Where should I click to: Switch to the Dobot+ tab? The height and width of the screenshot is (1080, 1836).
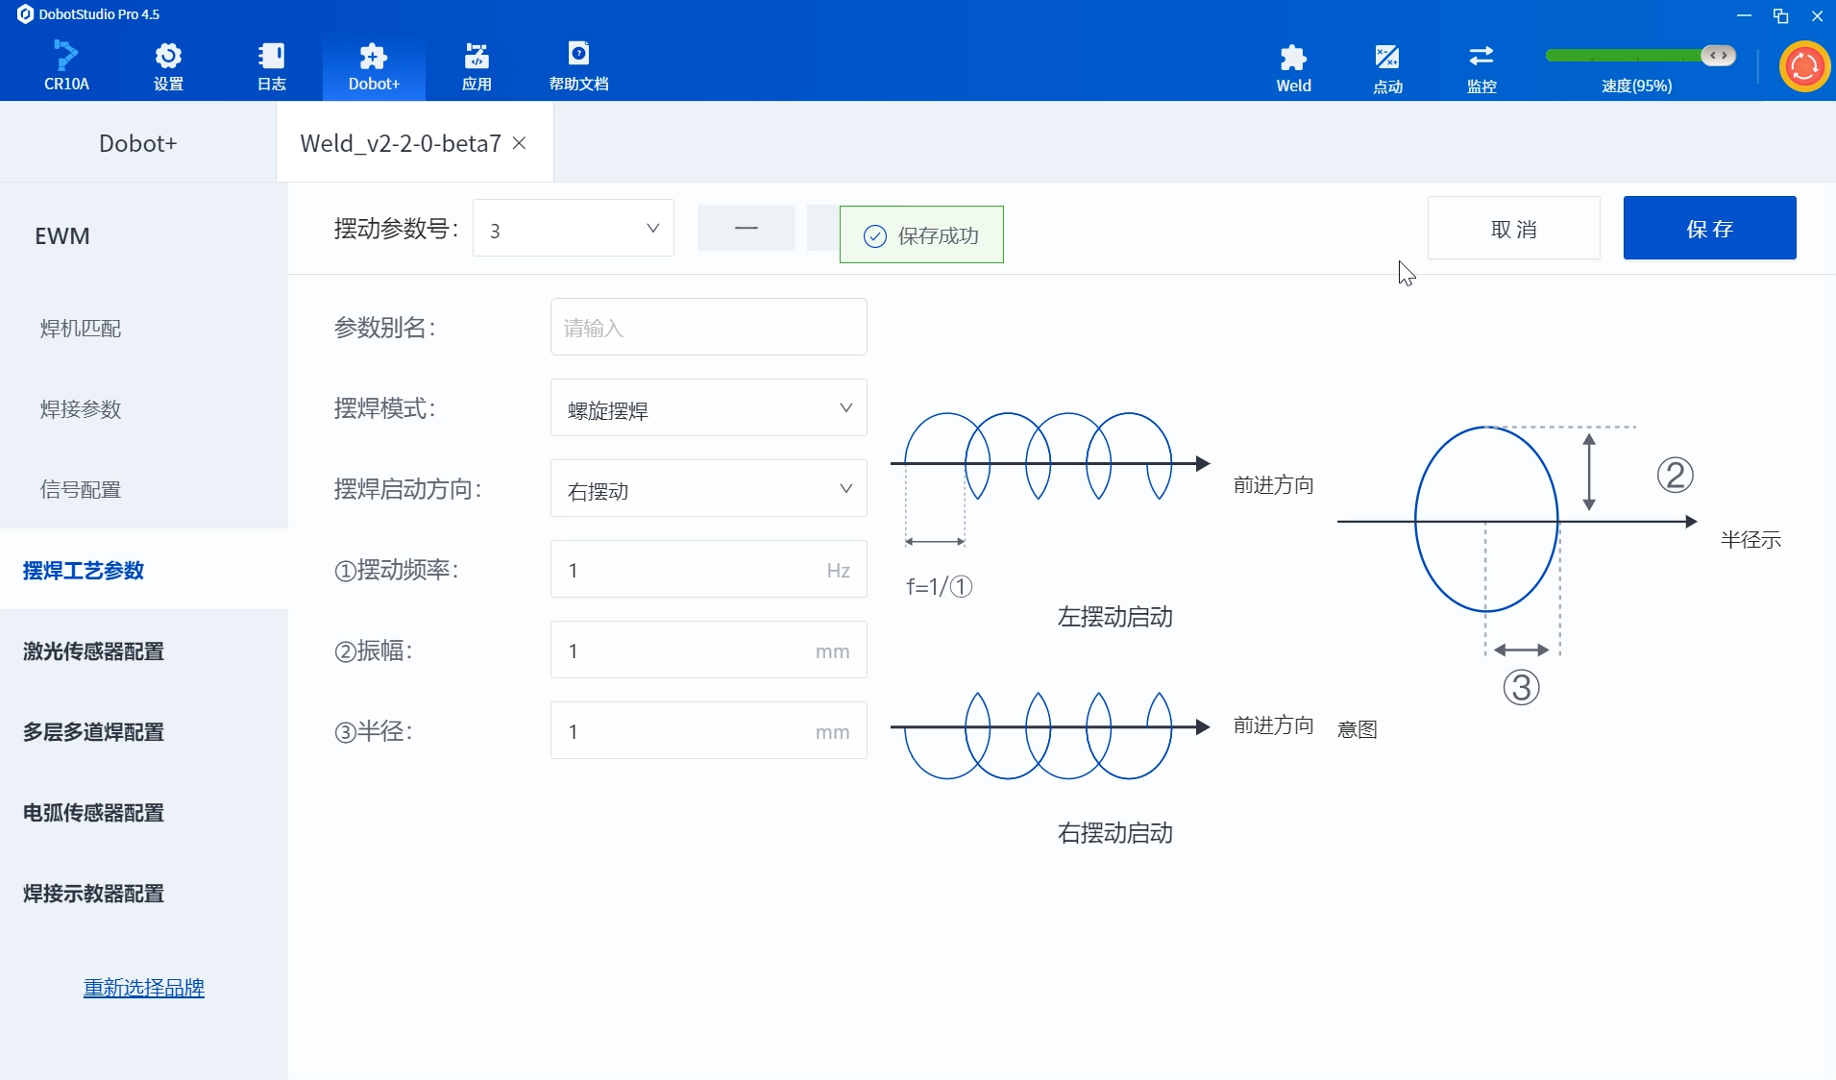click(138, 143)
